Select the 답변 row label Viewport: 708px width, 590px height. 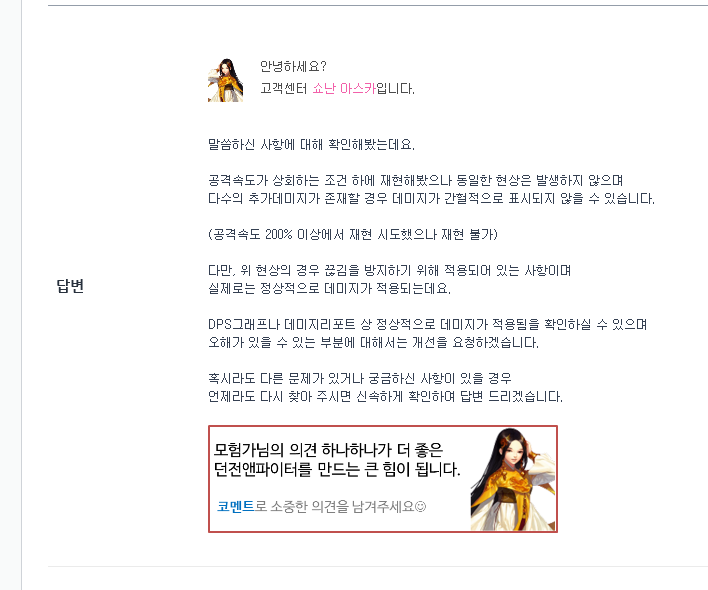pyautogui.click(x=70, y=286)
